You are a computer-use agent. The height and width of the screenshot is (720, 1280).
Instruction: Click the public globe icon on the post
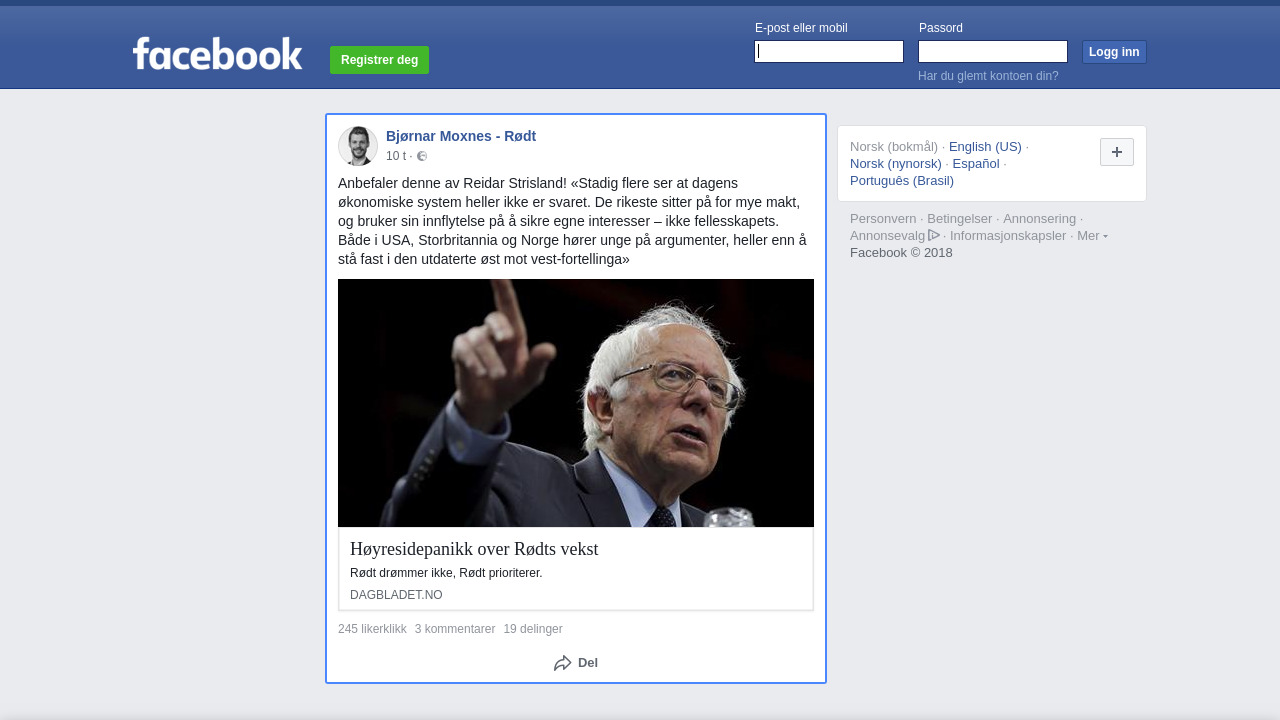422,156
